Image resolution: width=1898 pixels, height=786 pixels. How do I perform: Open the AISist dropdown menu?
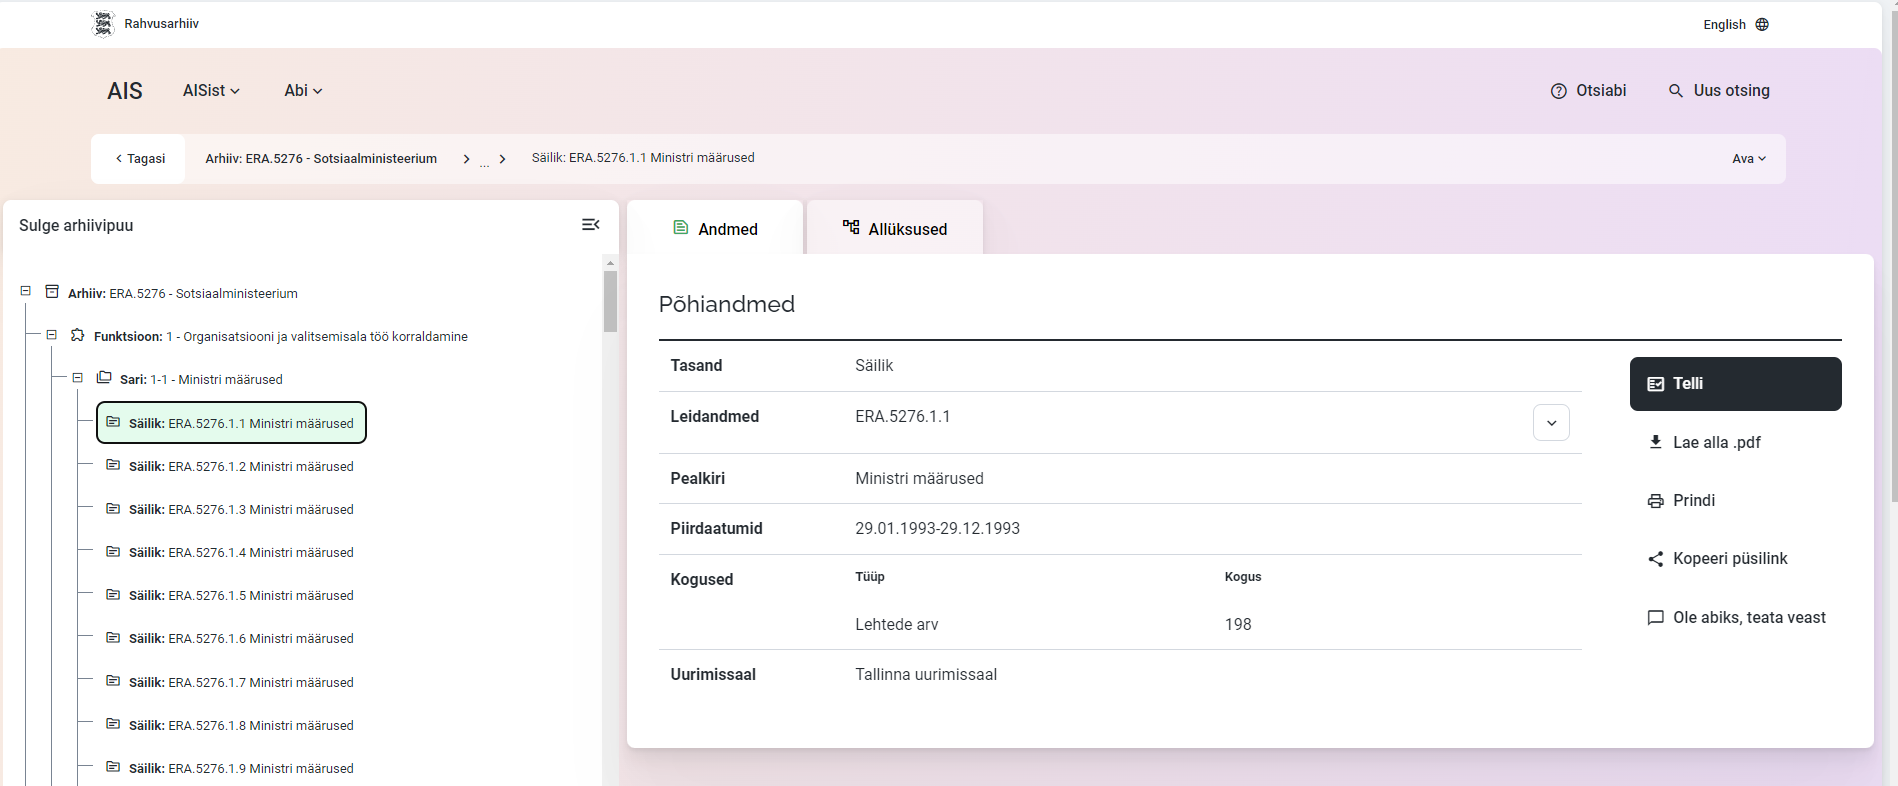tap(211, 91)
